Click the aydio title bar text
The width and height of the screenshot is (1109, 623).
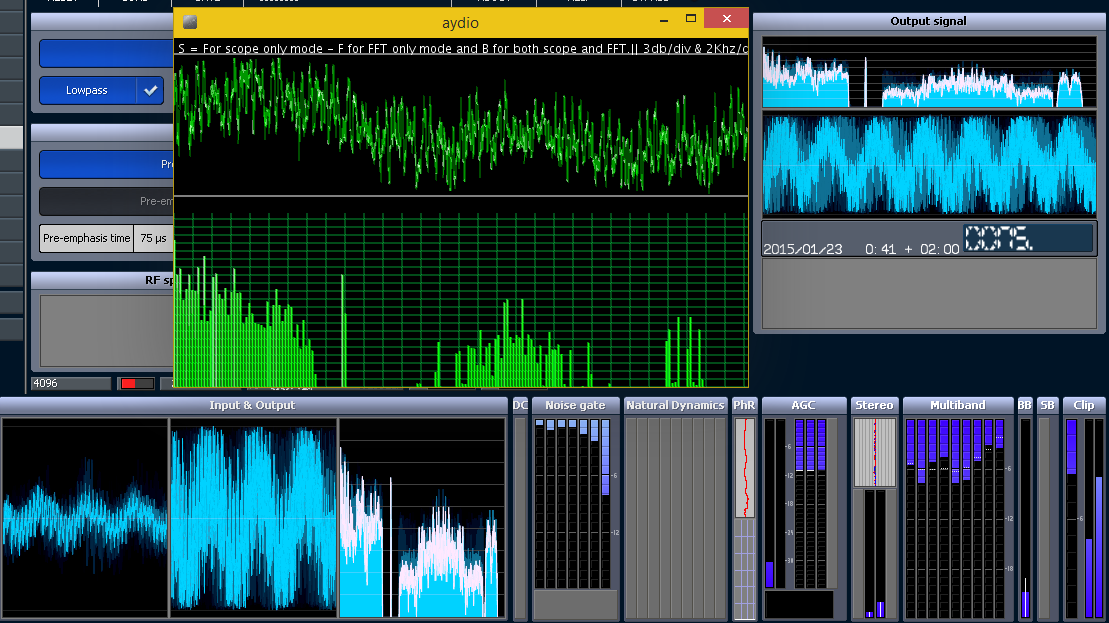click(x=460, y=23)
